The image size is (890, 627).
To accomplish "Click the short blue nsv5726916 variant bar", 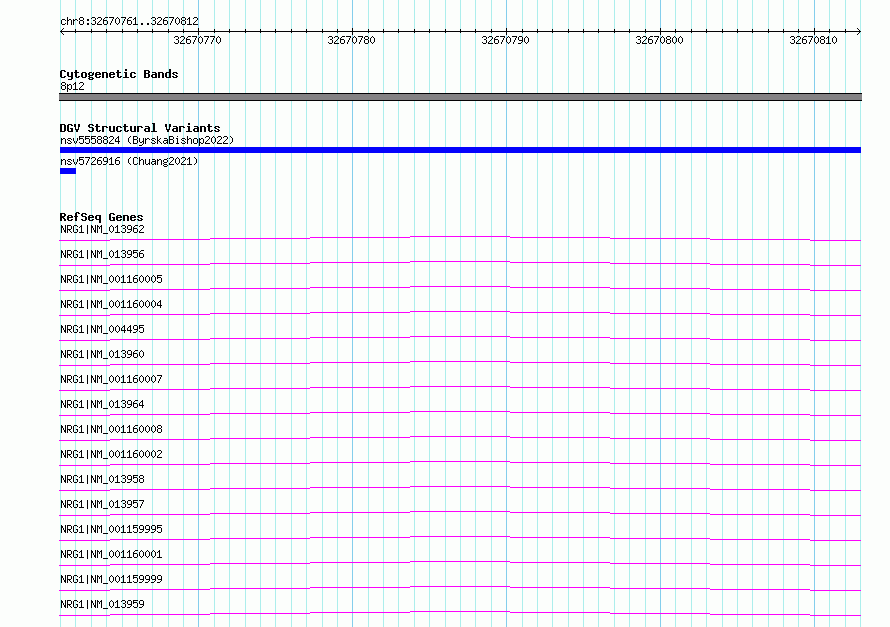I will pyautogui.click(x=68, y=171).
